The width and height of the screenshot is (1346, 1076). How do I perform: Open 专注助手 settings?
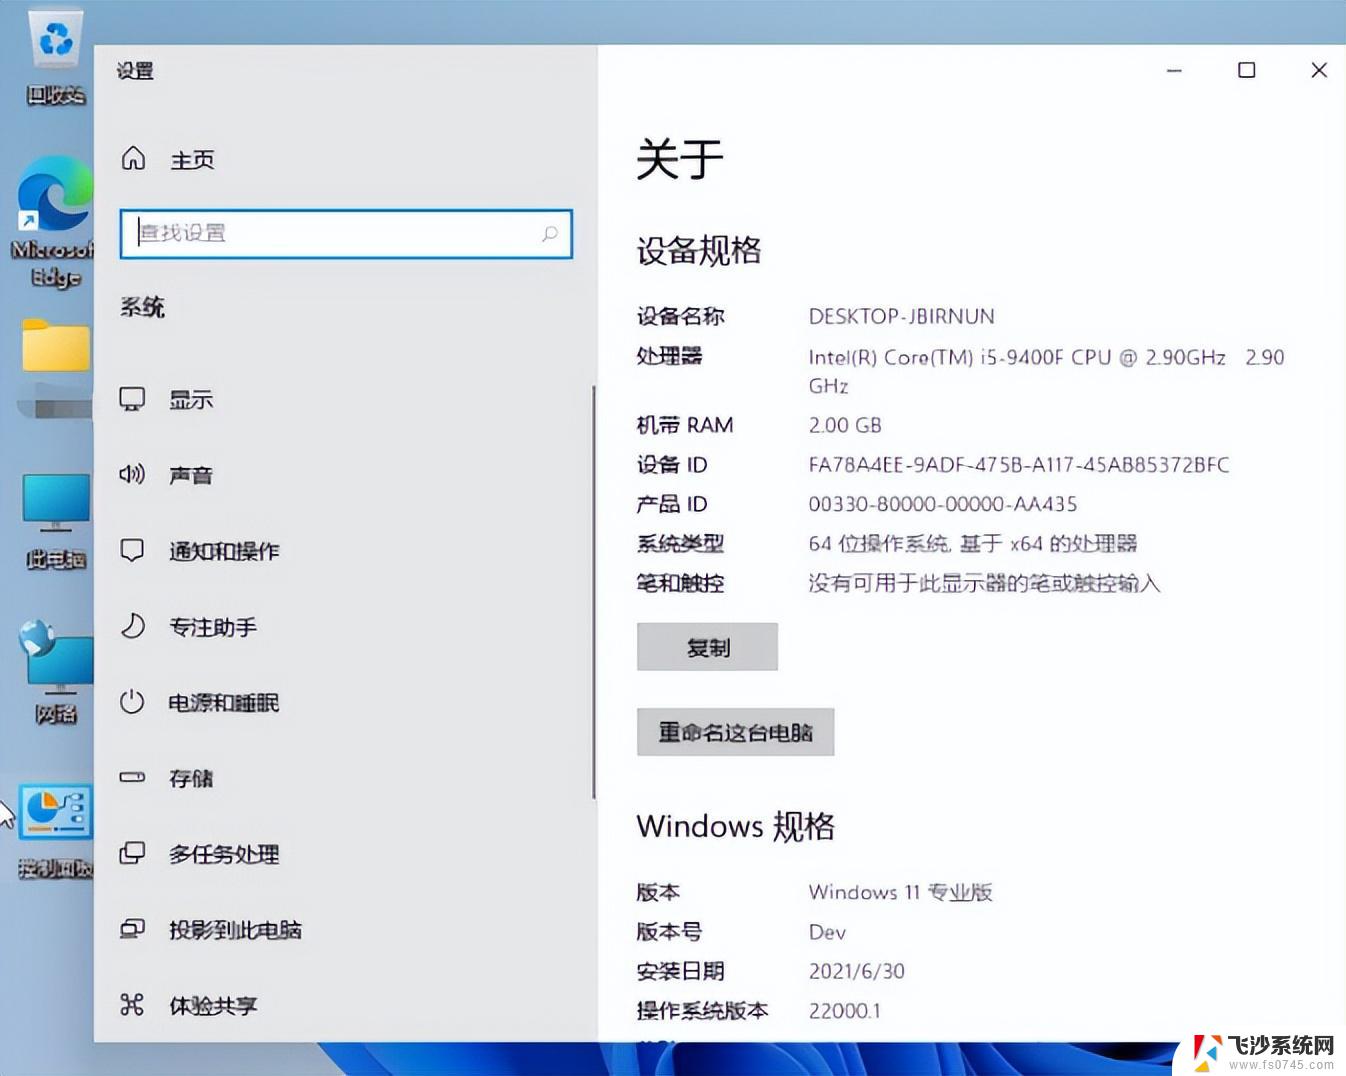point(213,627)
